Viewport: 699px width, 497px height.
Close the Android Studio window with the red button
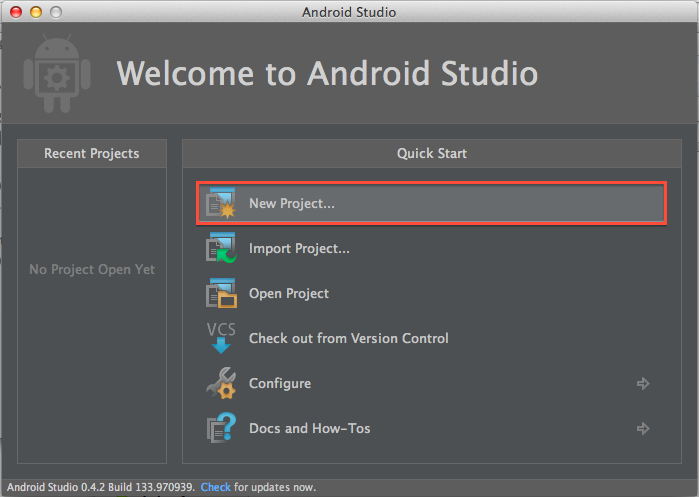(16, 12)
